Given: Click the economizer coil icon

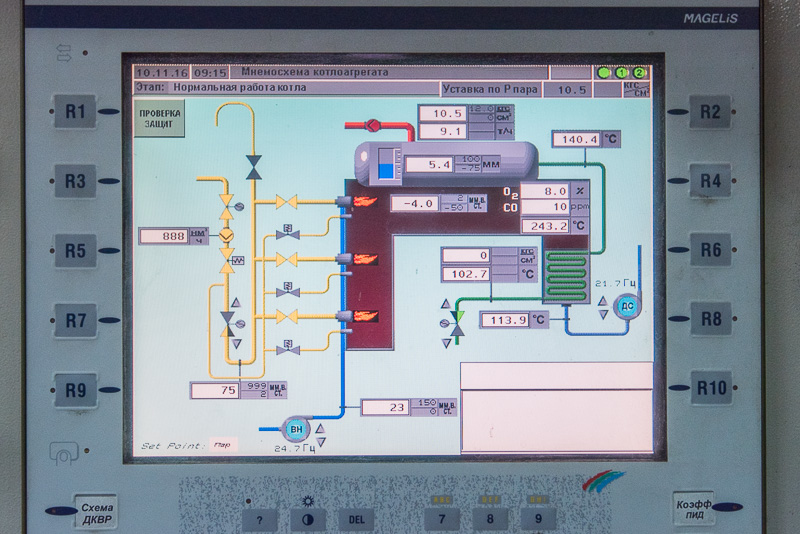Looking at the screenshot, I should coord(566,276).
